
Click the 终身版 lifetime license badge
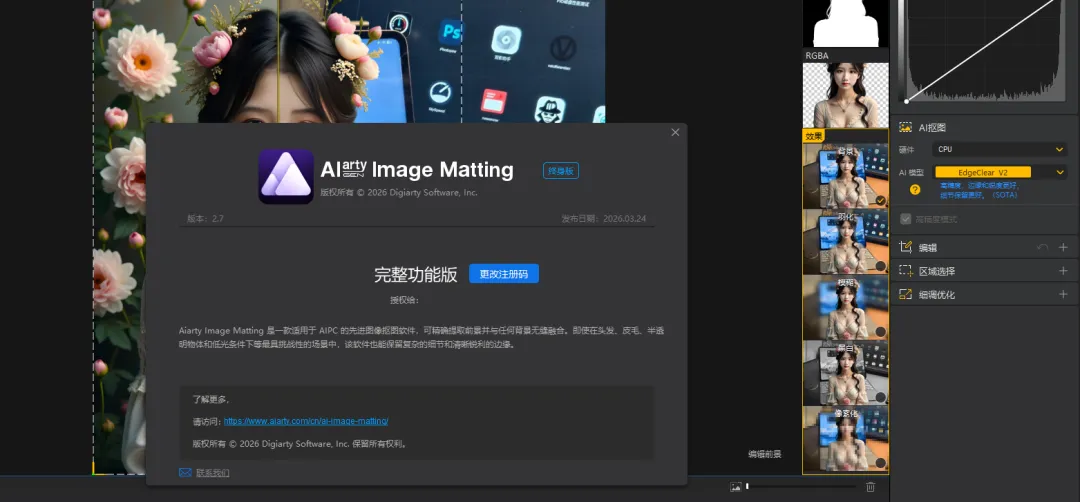pyautogui.click(x=561, y=171)
